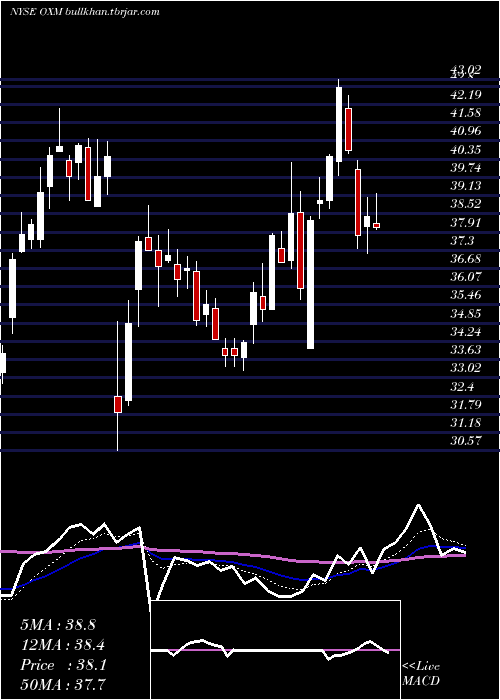
Task: Select the 34.24 price axis label
Action: click(465, 332)
